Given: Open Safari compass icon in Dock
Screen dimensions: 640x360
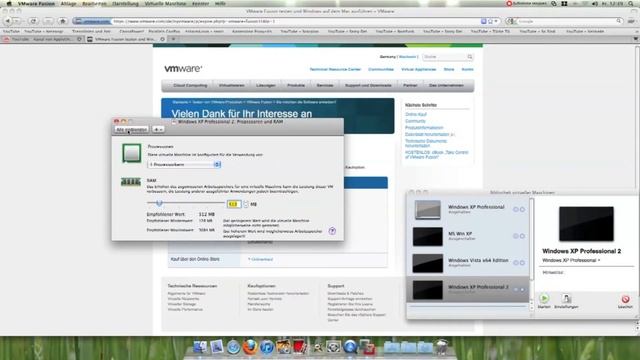Looking at the screenshot, I should pyautogui.click(x=233, y=347).
